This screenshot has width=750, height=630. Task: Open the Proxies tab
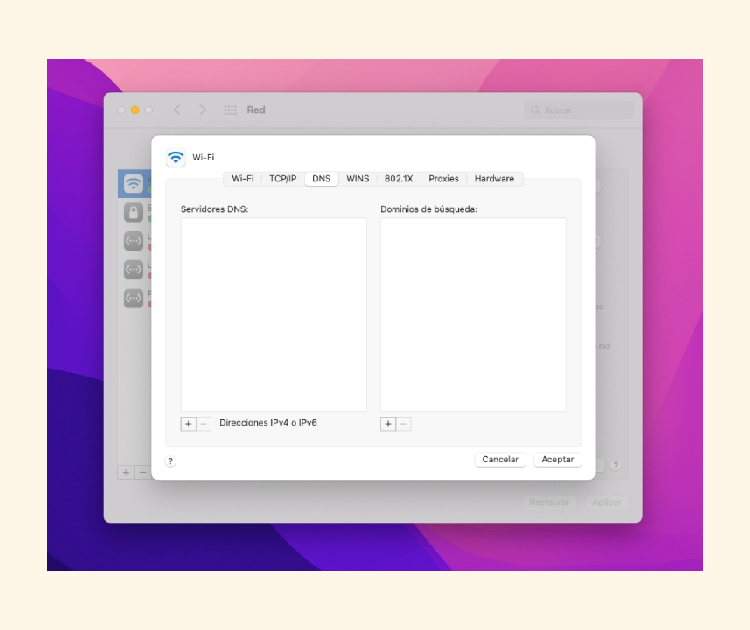pos(443,178)
